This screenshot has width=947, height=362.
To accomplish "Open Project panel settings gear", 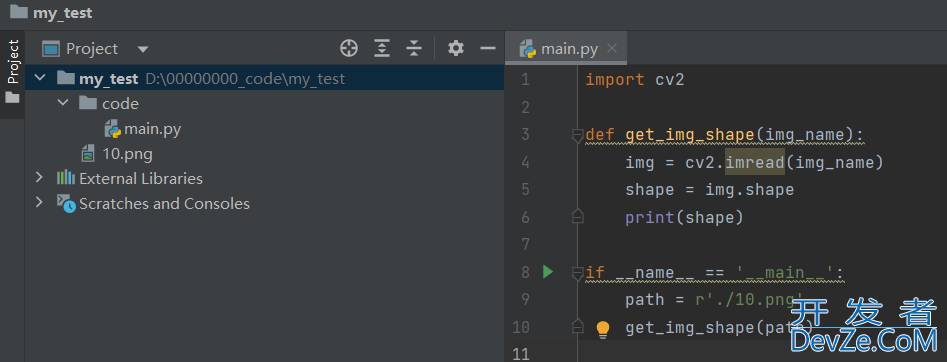I will tap(456, 48).
